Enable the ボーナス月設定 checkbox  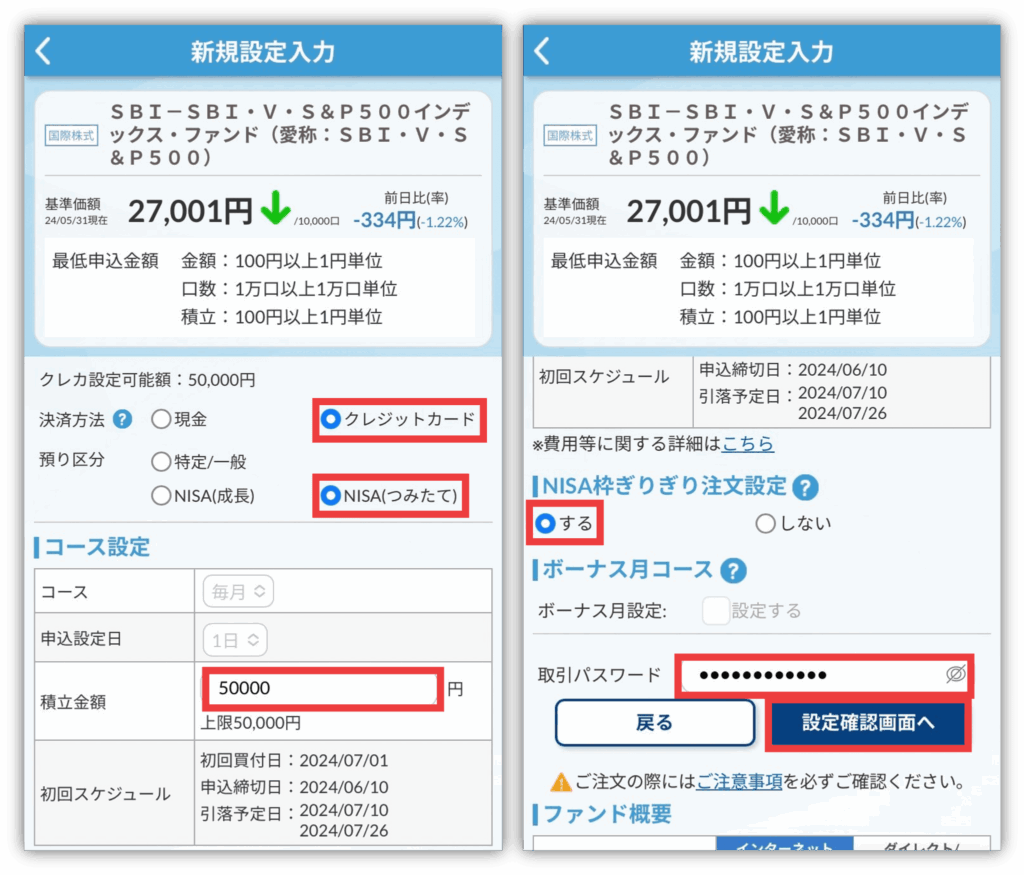(x=716, y=610)
